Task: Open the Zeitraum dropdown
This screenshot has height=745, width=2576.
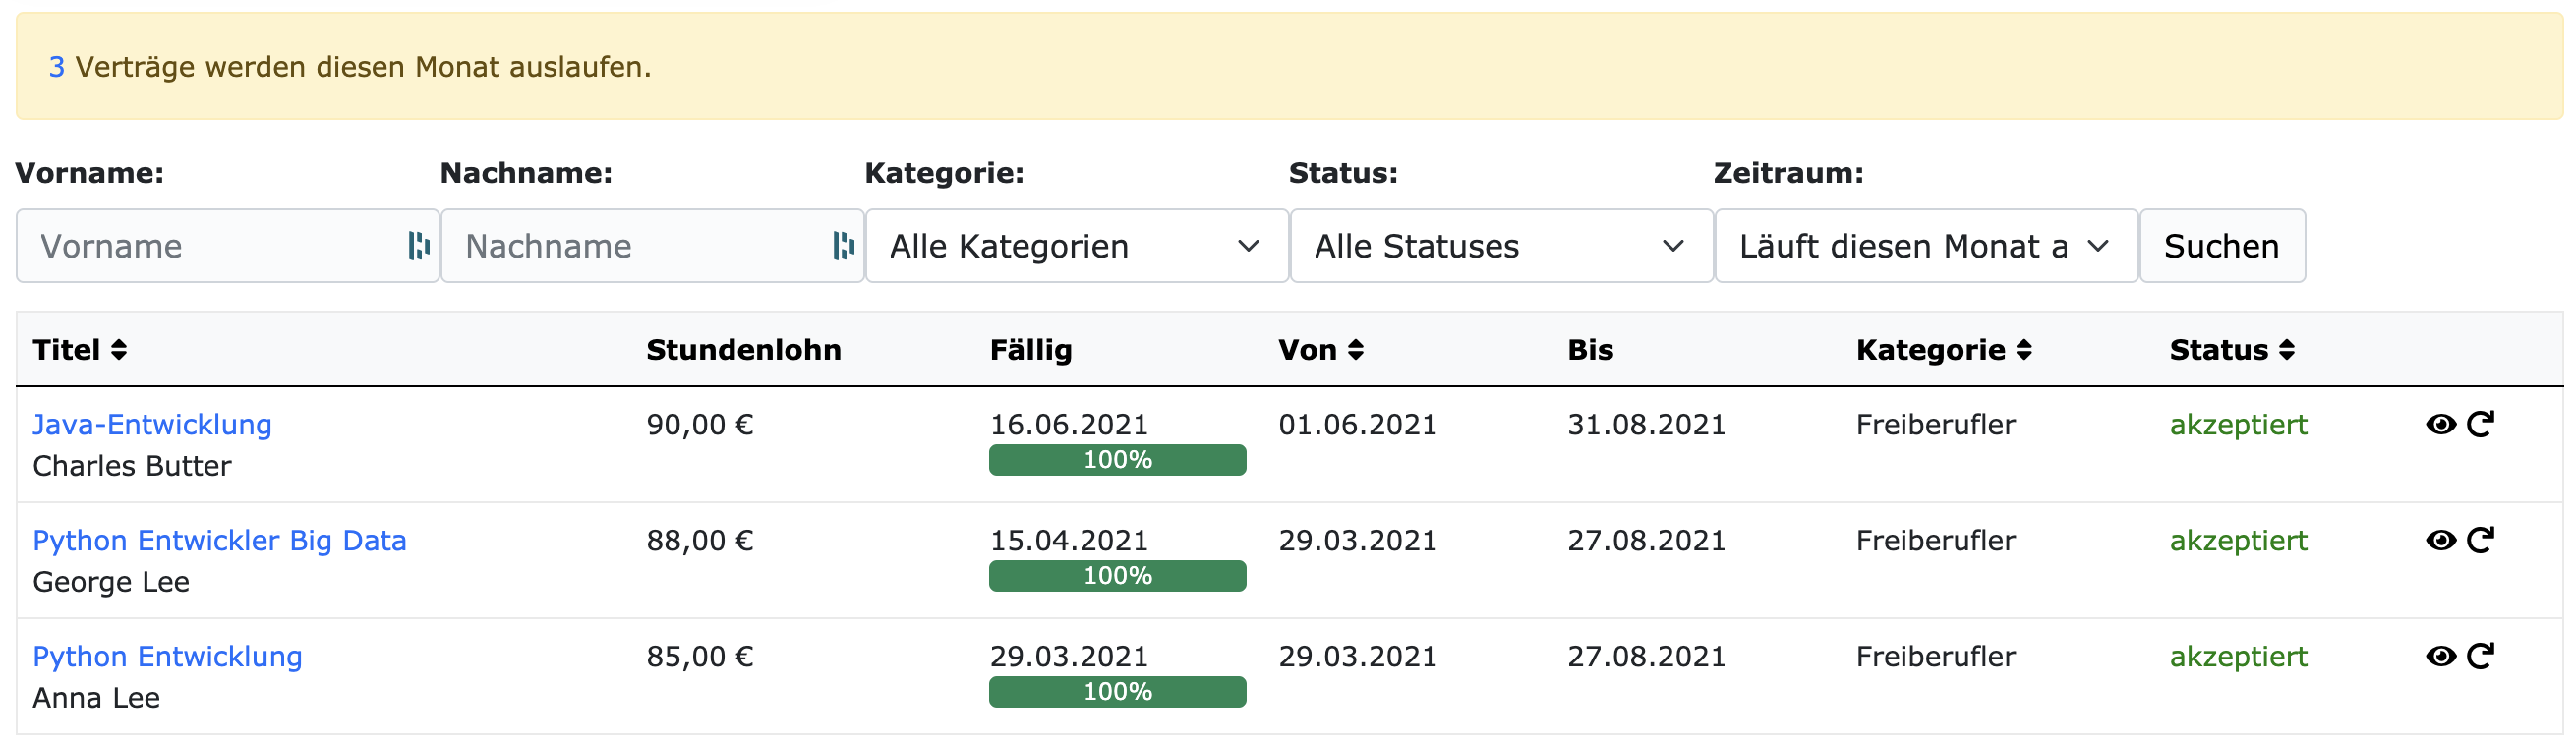Action: [1925, 246]
